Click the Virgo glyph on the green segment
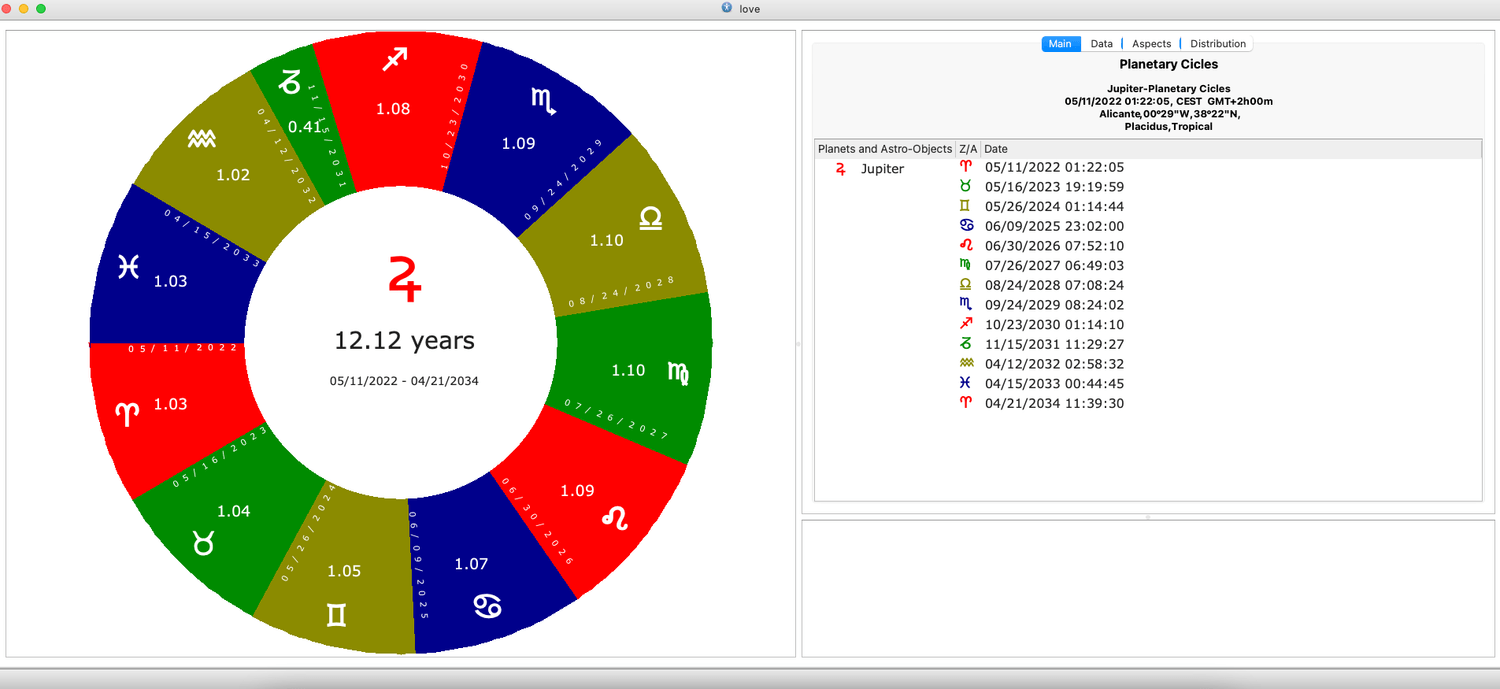This screenshot has width=1500, height=689. coord(678,372)
